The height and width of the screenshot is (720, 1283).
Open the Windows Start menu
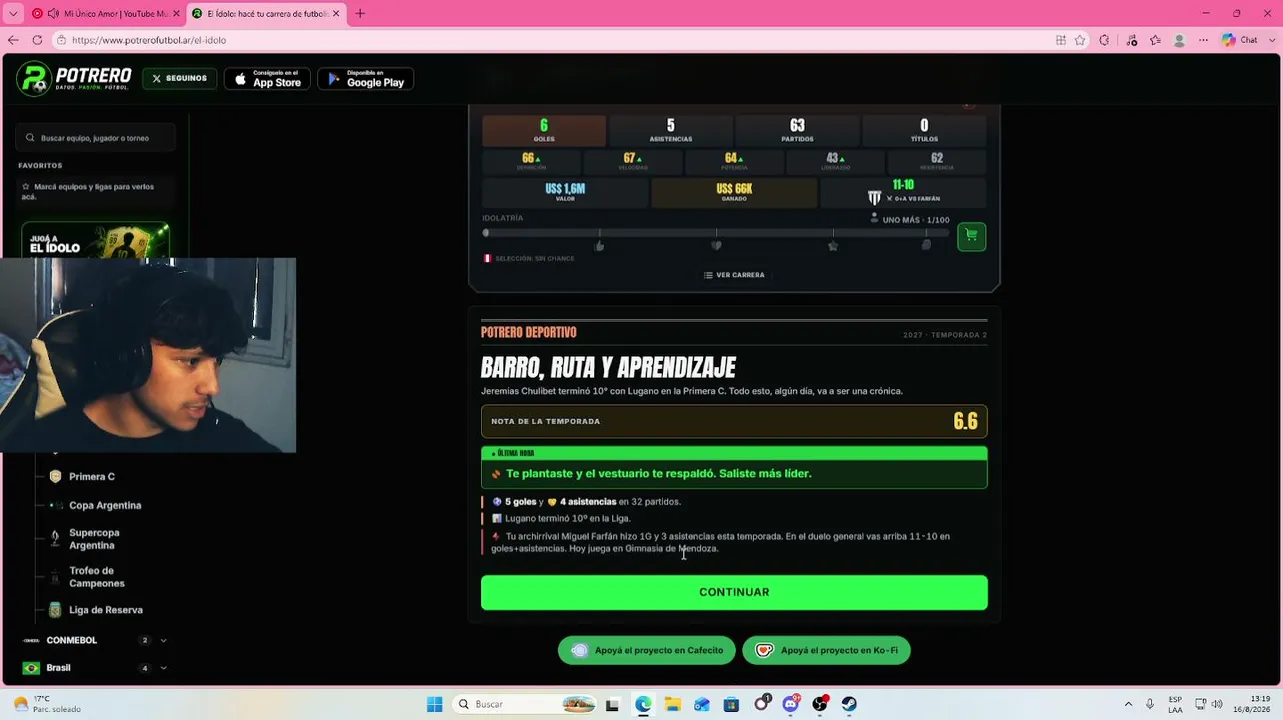coord(434,704)
